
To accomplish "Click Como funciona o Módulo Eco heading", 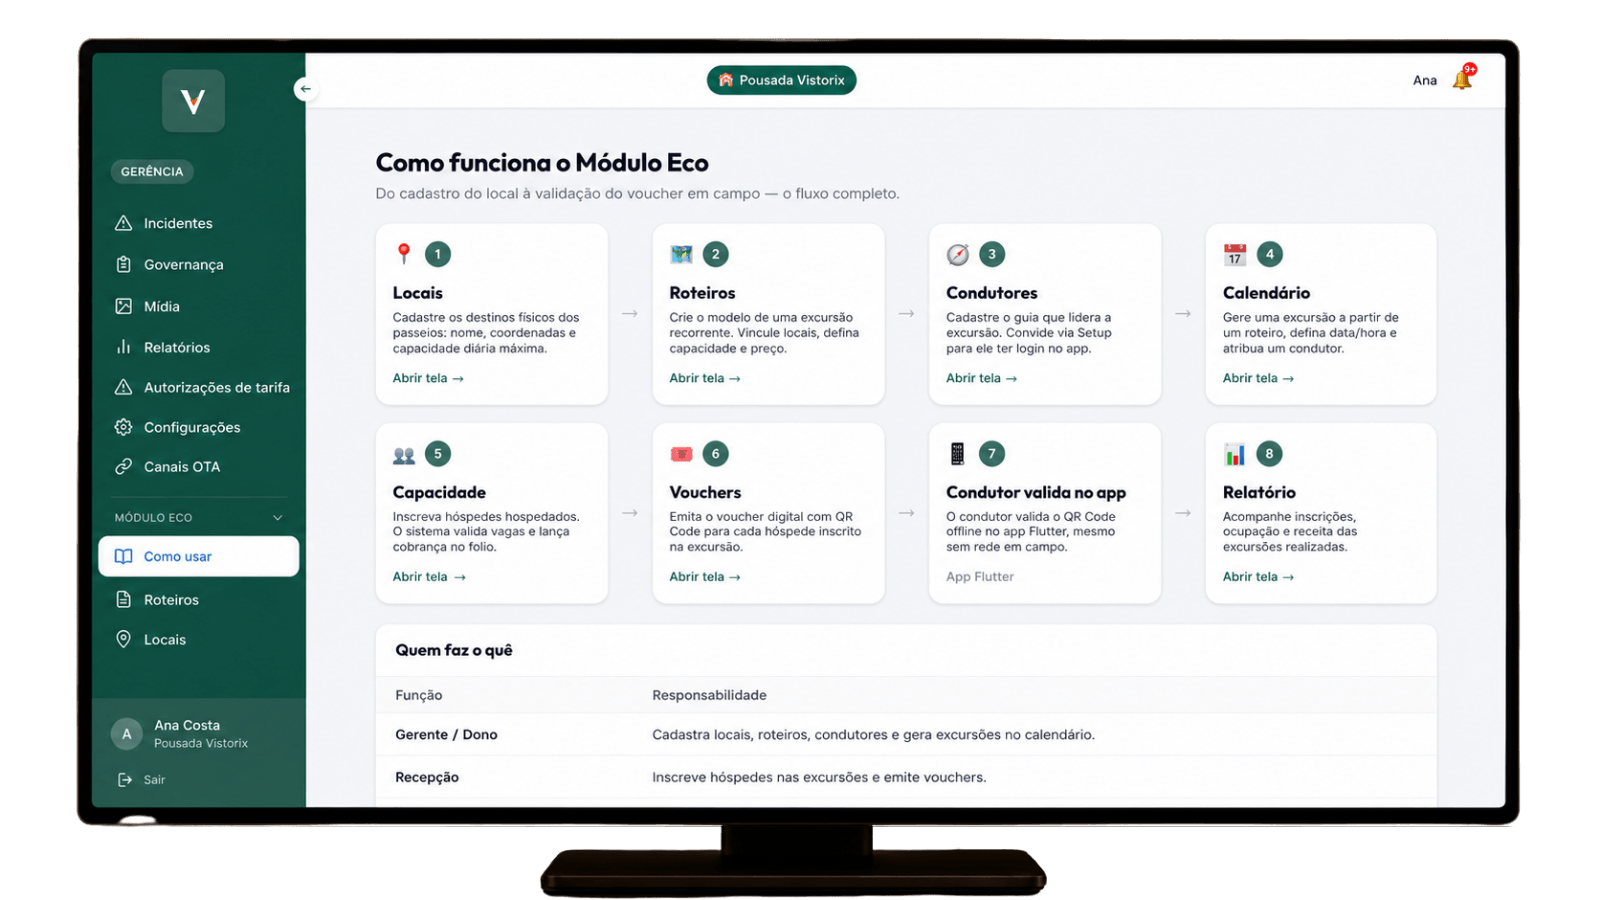I will tap(542, 162).
